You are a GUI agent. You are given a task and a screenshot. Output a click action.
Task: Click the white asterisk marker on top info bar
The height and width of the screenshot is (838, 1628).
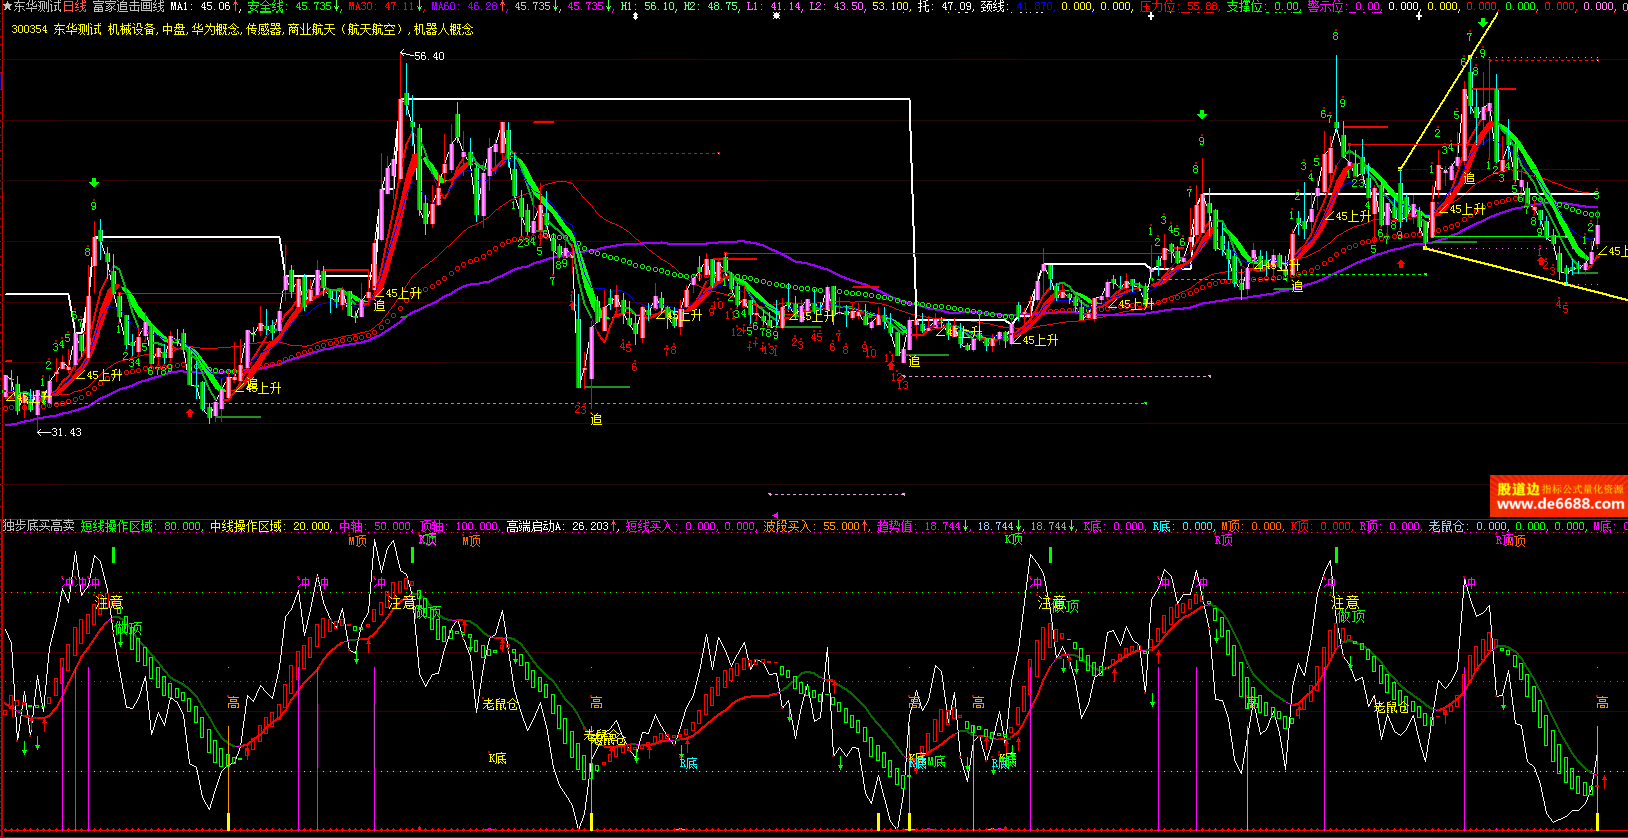(776, 17)
